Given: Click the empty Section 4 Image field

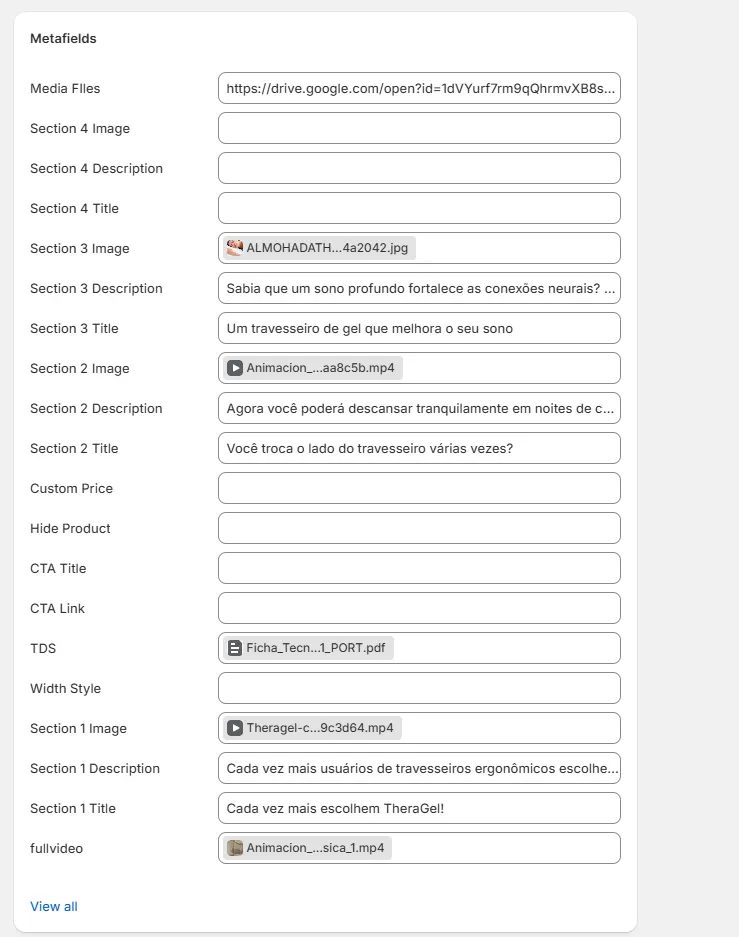Looking at the screenshot, I should coord(419,128).
